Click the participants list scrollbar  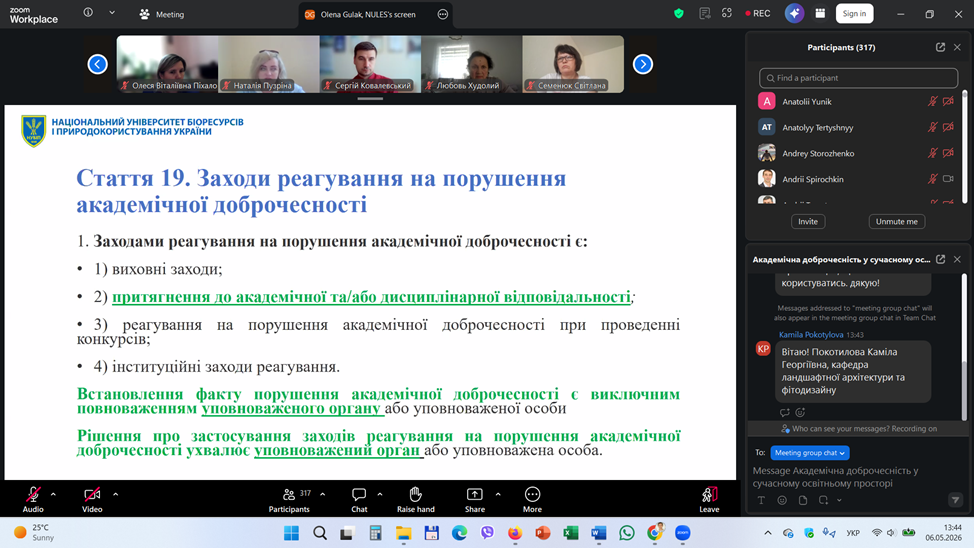pyautogui.click(x=965, y=147)
